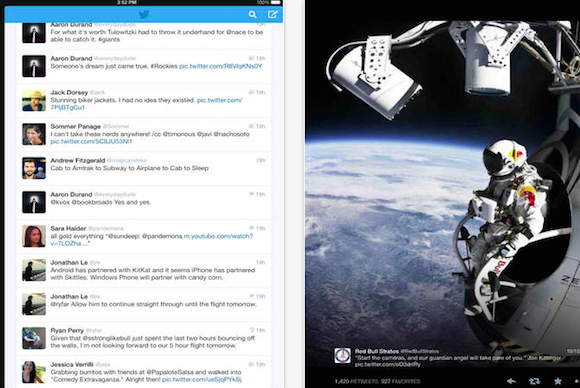Tap the @nachosoto mention
580x388 pixels.
[x=231, y=134]
